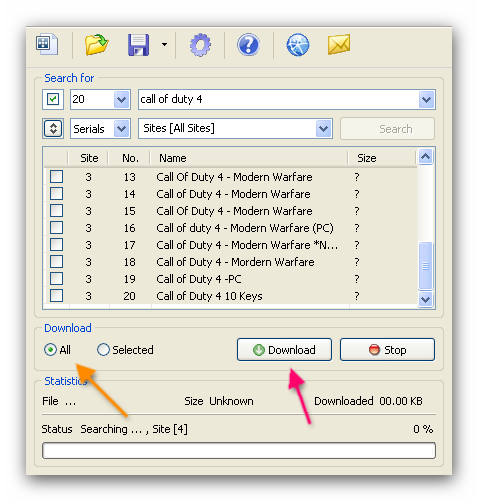
Task: Click the Stop button
Action: 387,350
